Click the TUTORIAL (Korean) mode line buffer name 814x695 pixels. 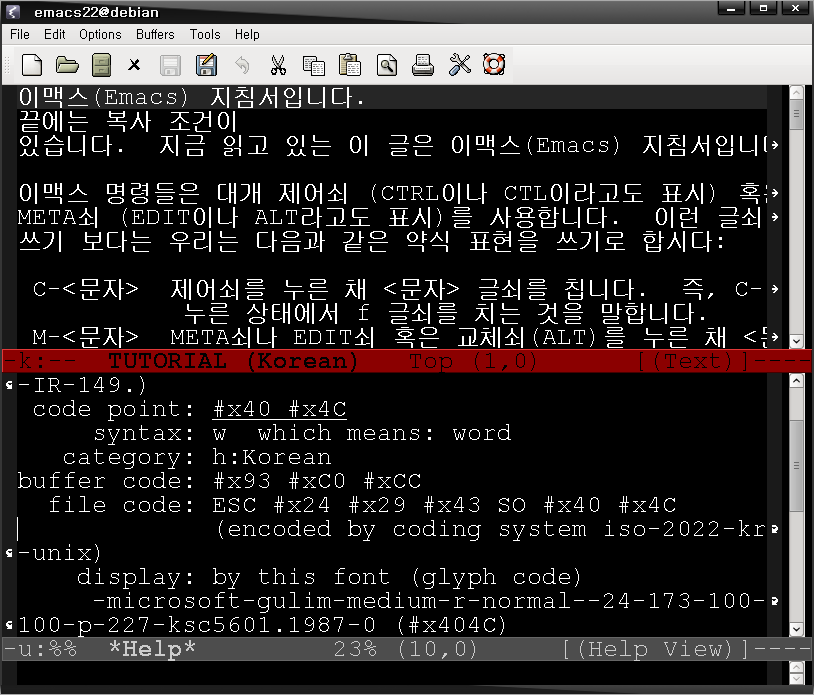[x=232, y=361]
